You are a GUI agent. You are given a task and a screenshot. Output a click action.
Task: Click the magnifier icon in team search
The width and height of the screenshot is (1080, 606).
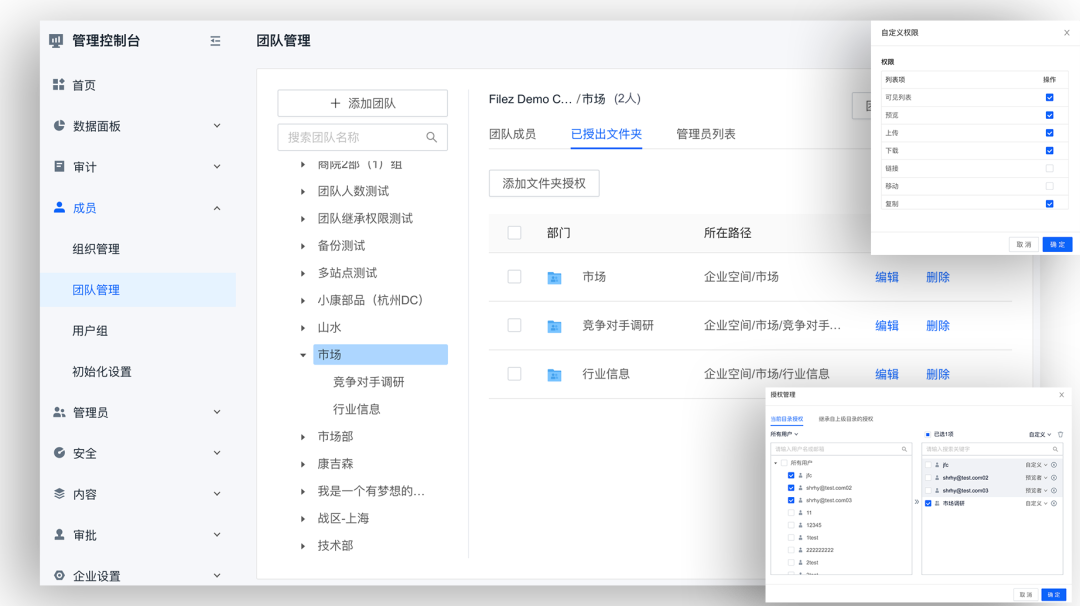432,137
